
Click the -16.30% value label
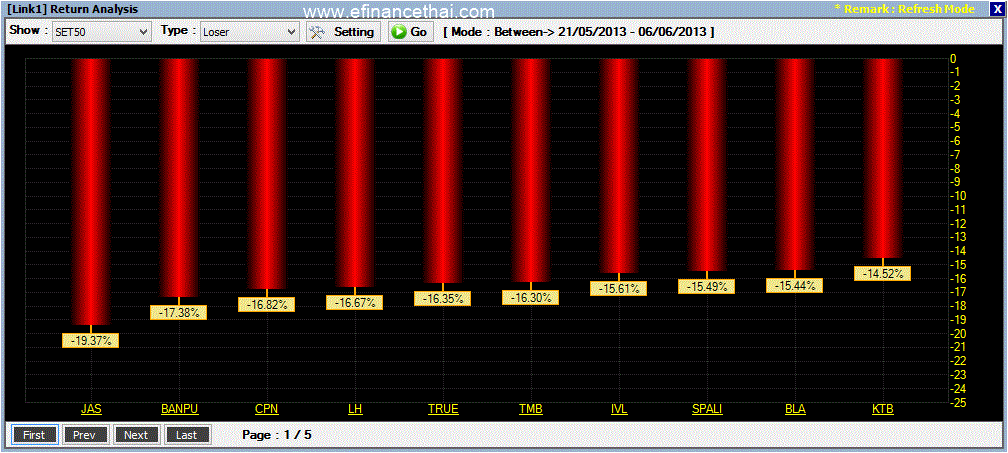531,298
